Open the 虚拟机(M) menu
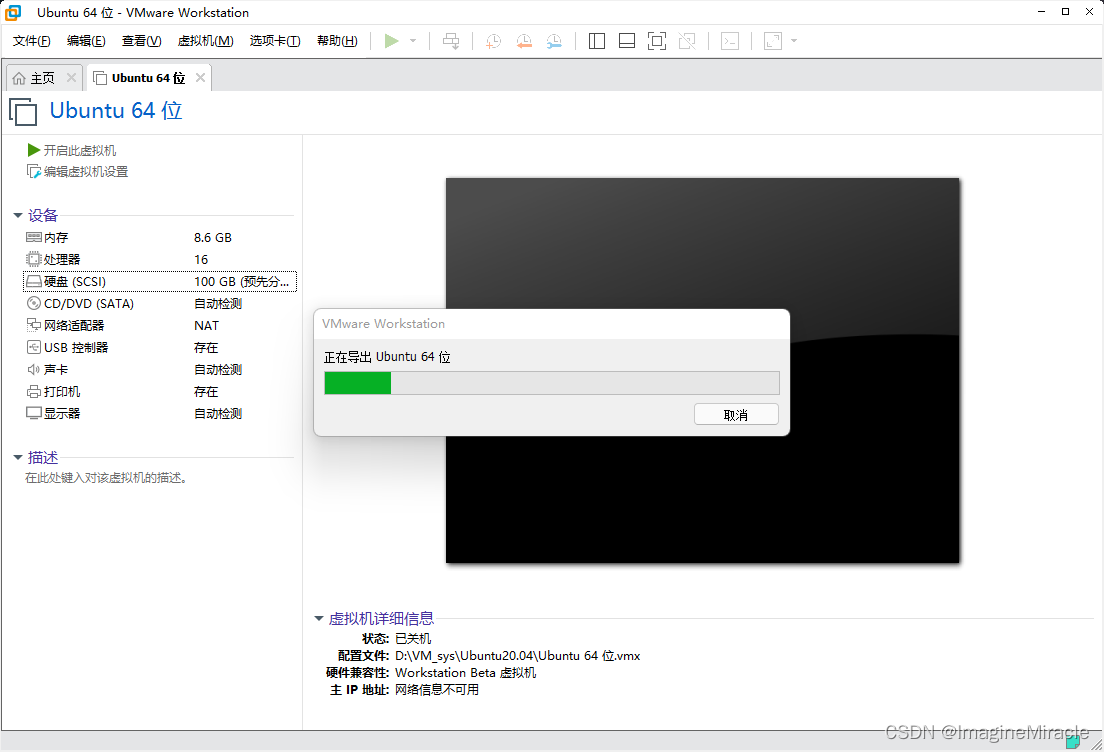This screenshot has height=752, width=1104. (x=206, y=41)
